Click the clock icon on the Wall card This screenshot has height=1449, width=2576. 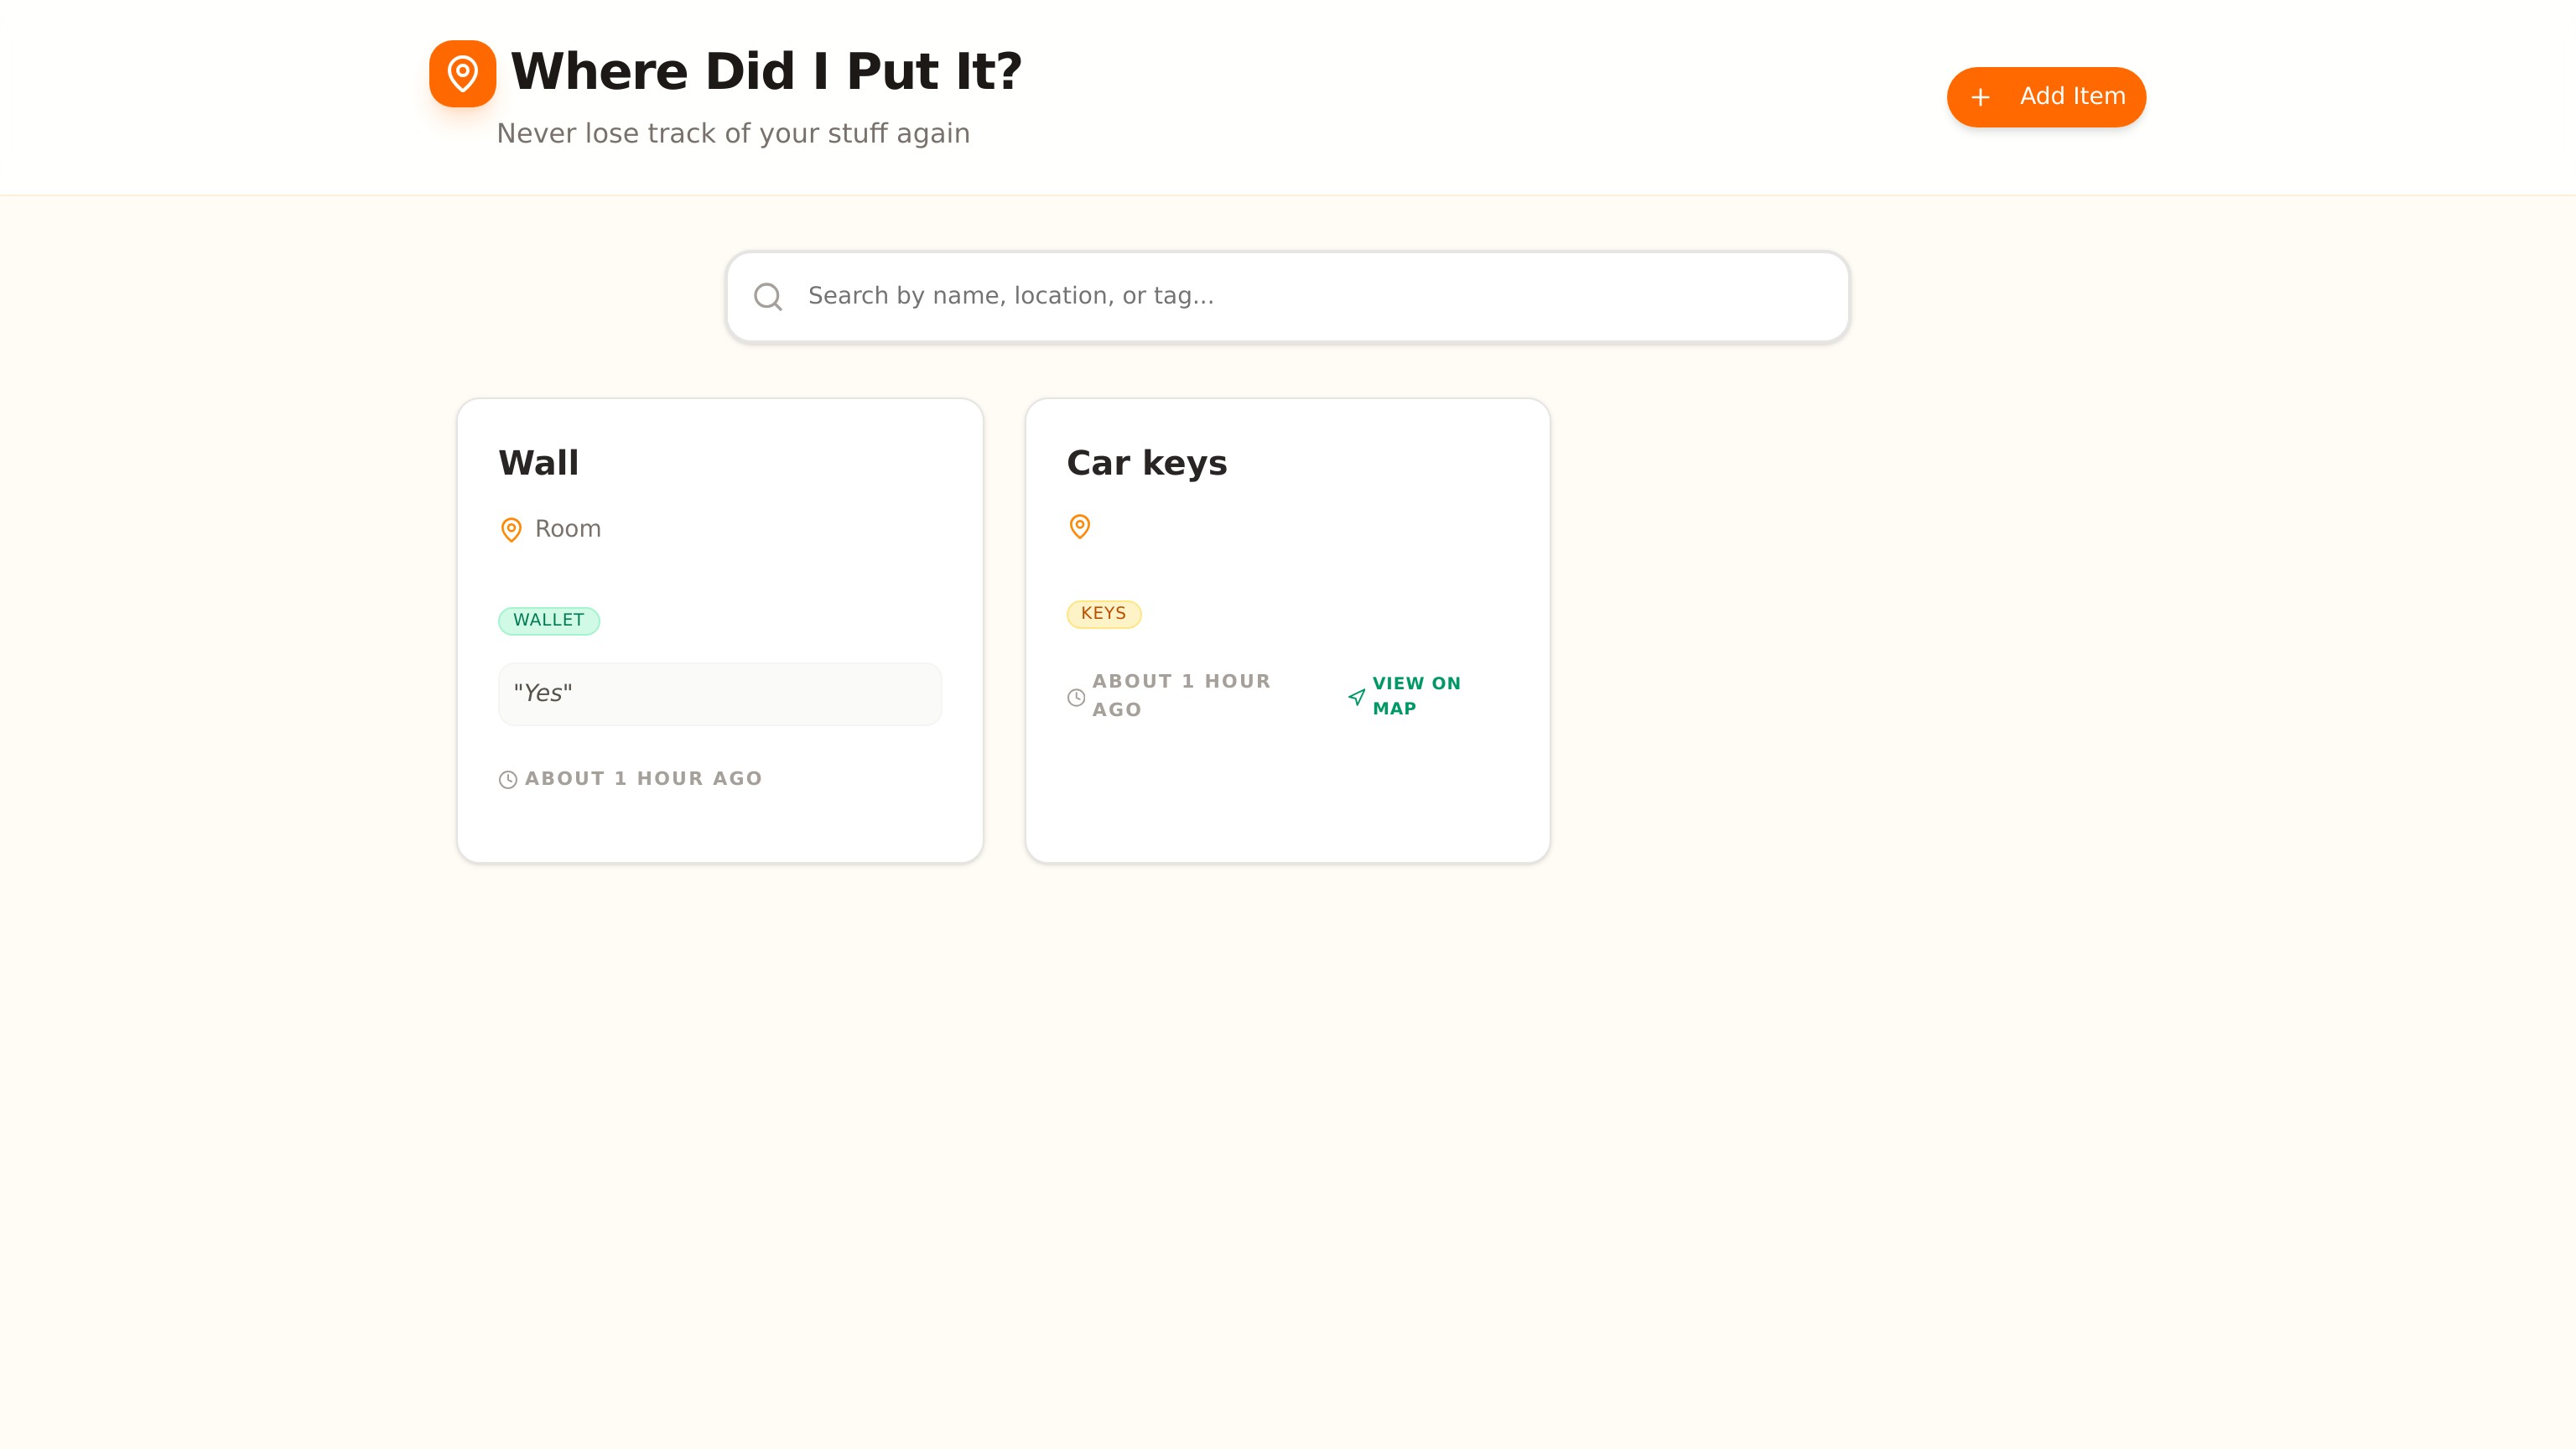point(508,780)
